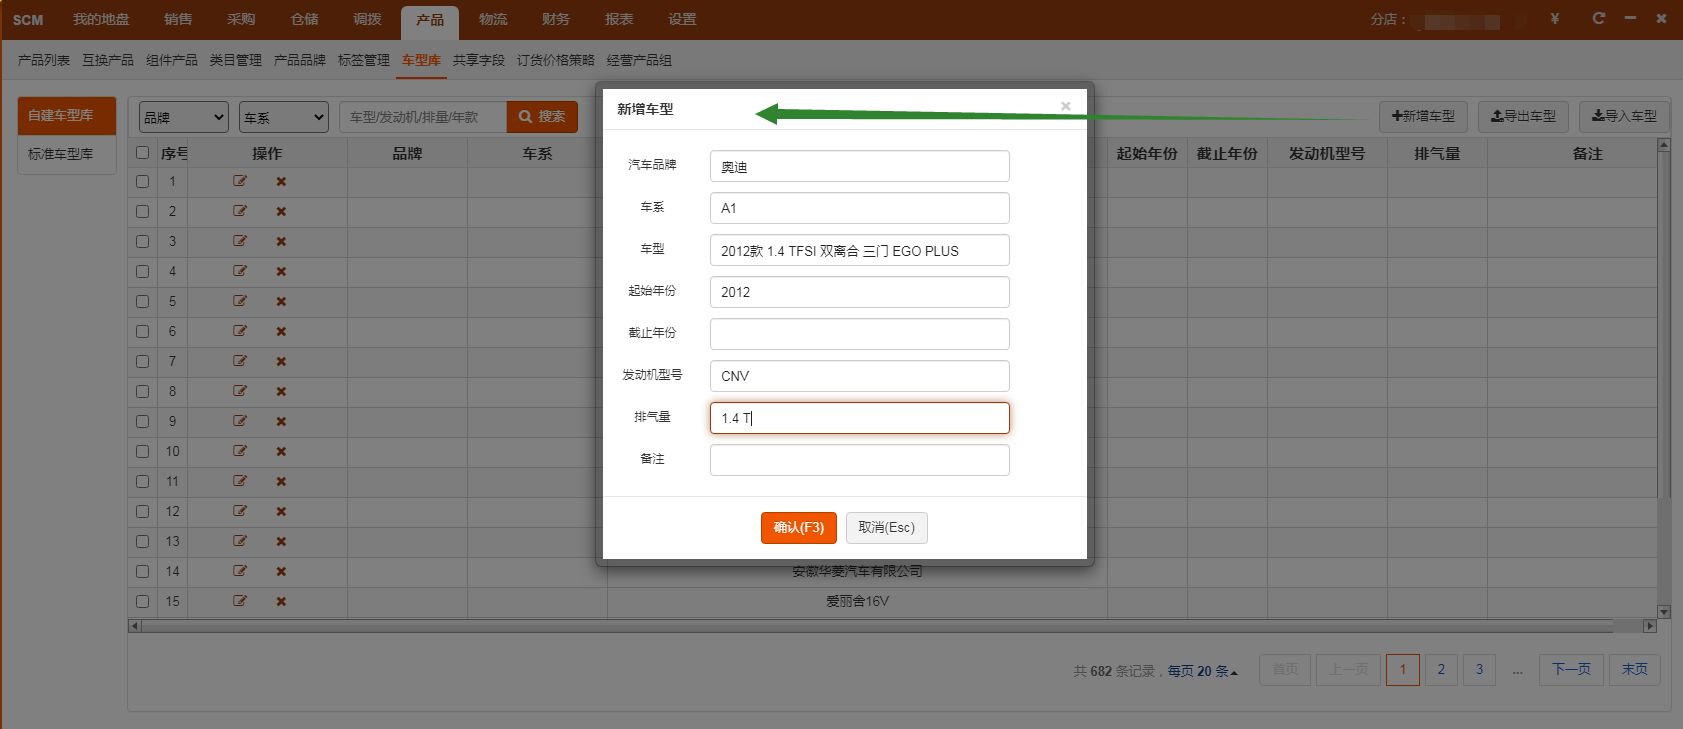Click the yen currency icon
Image resolution: width=1683 pixels, height=729 pixels.
(x=1555, y=19)
